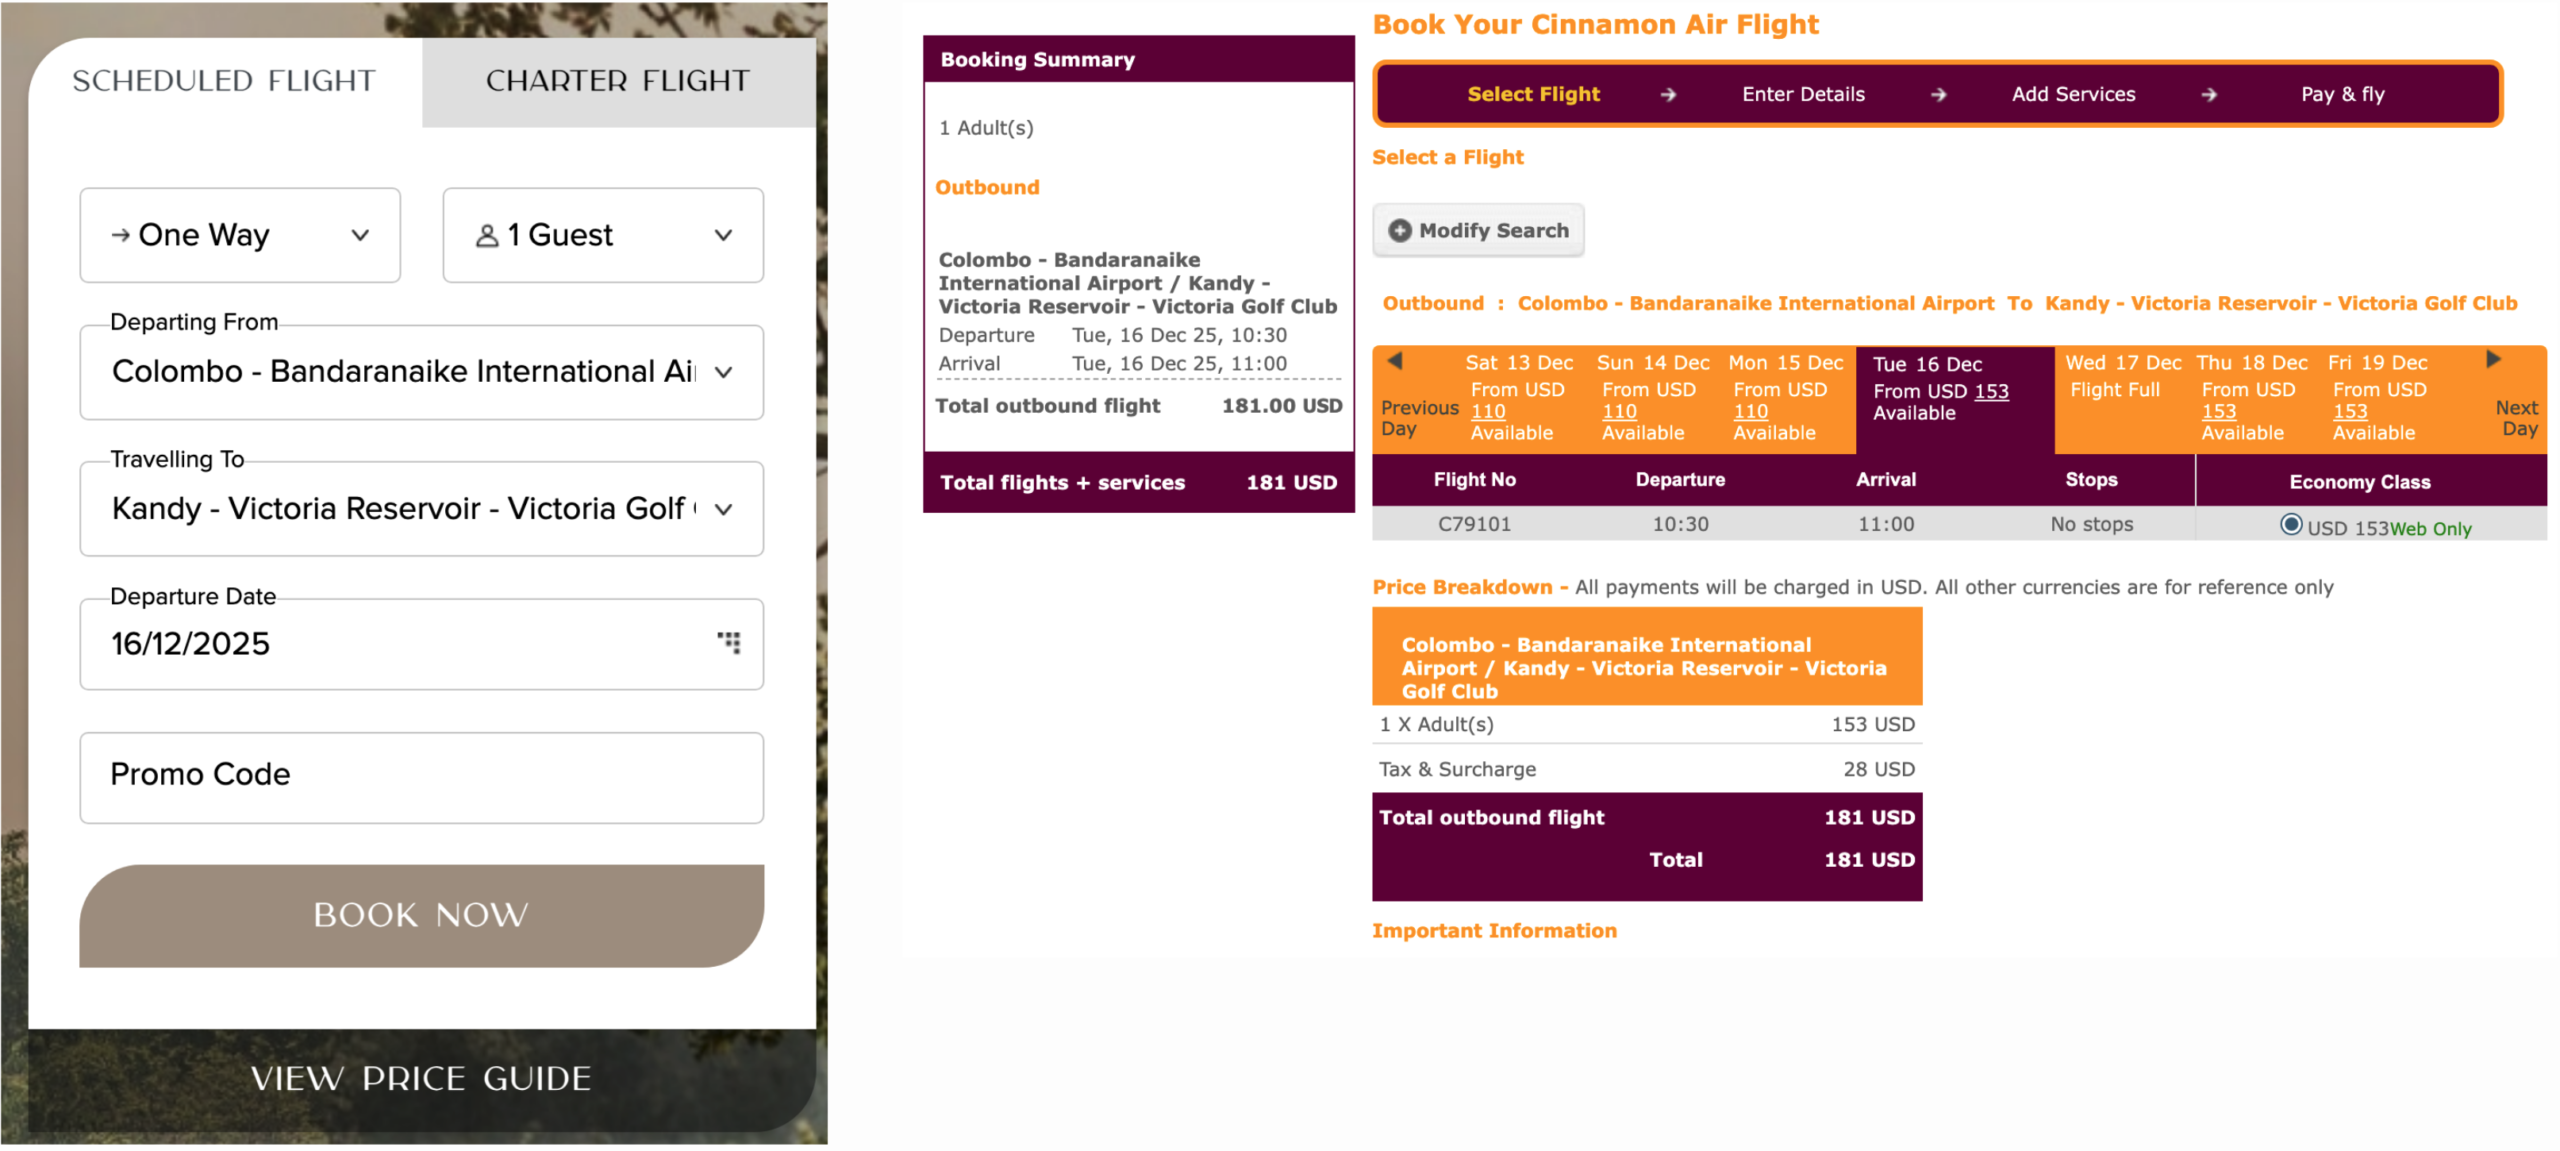Image resolution: width=2560 pixels, height=1151 pixels.
Task: Click the Departure Date field
Action: pos(422,644)
